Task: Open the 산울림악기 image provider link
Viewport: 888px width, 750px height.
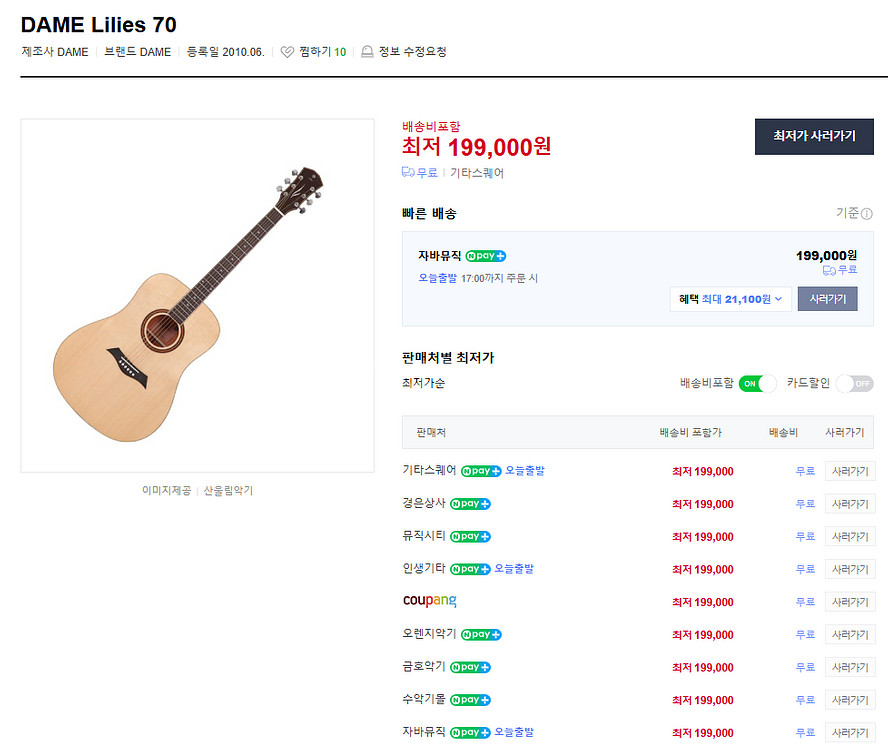Action: 227,490
